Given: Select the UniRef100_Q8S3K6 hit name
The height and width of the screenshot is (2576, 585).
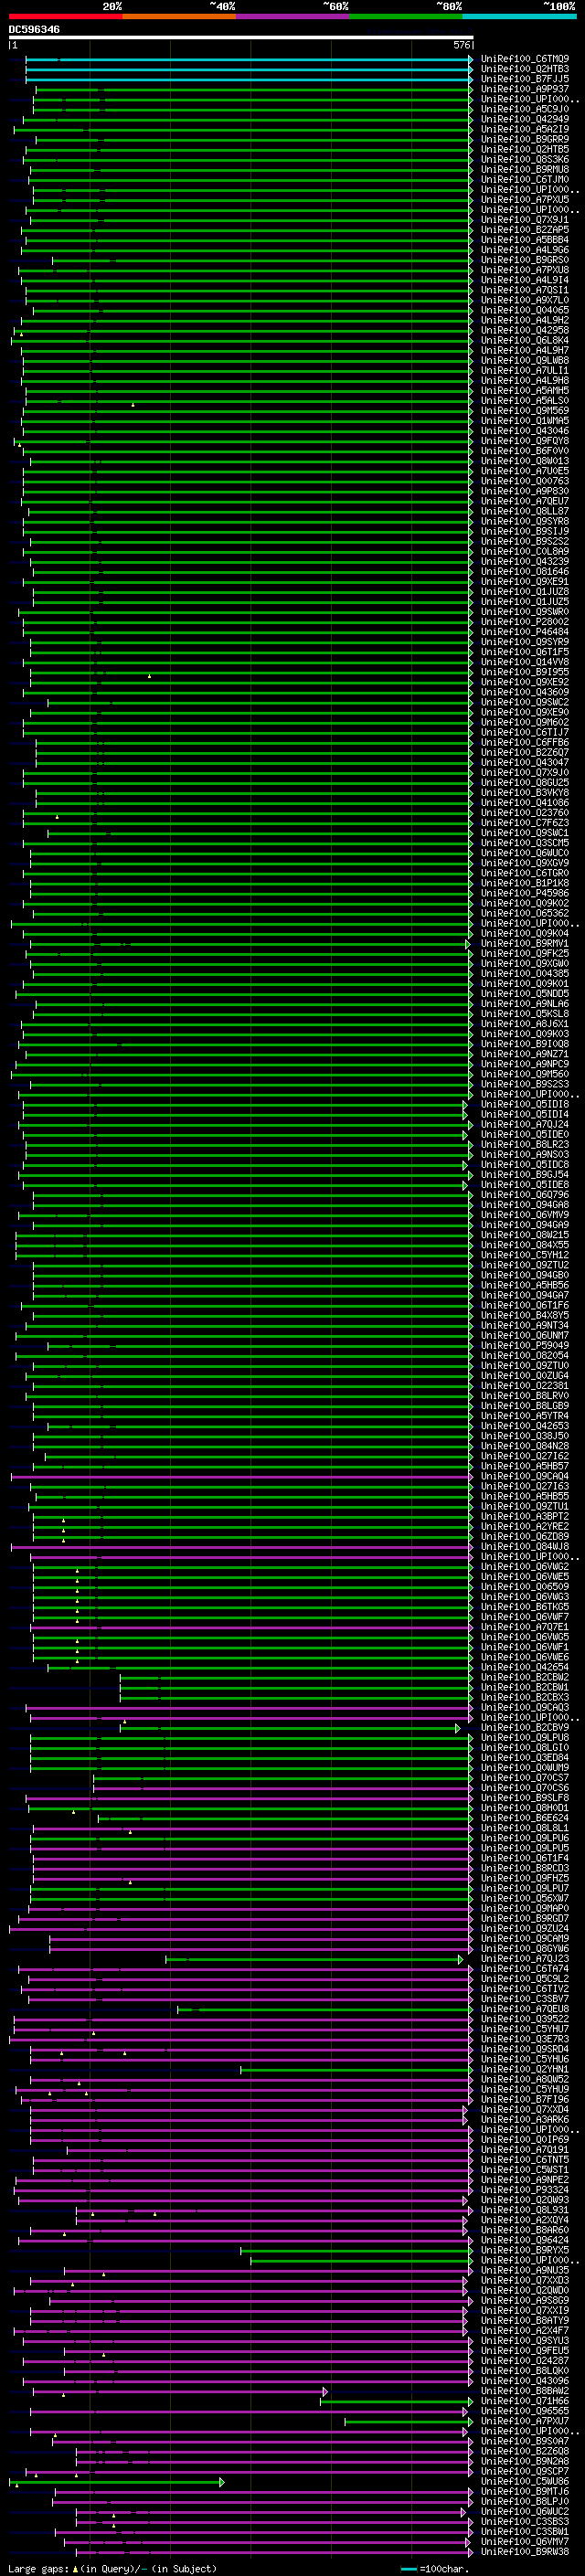Looking at the screenshot, I should pos(525,159).
